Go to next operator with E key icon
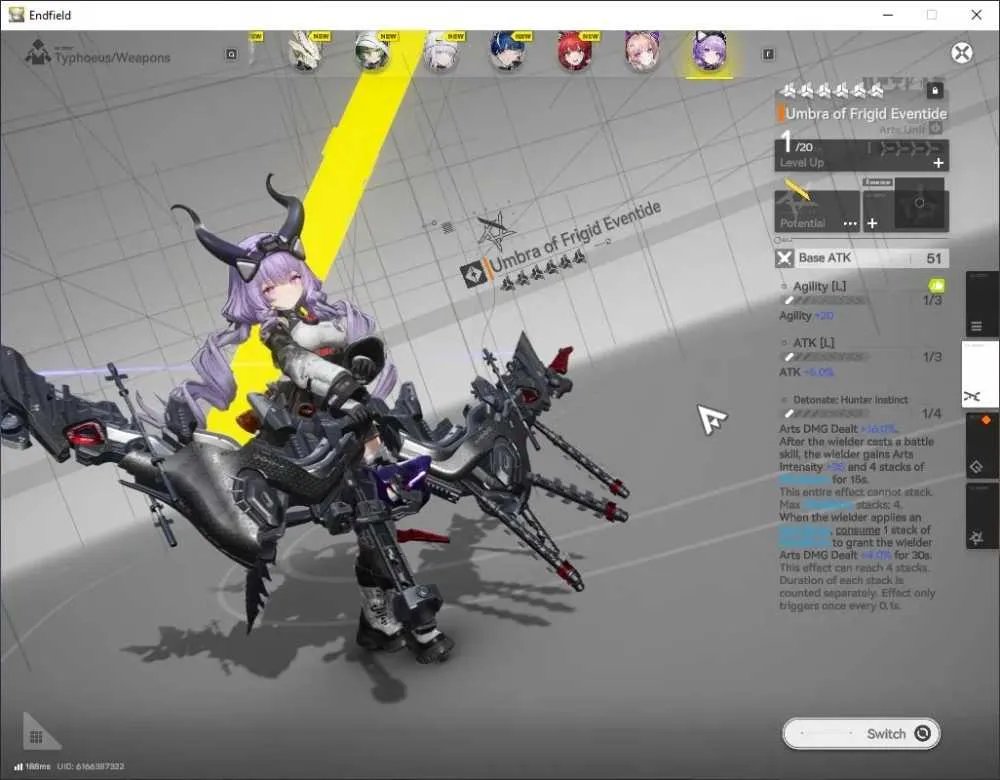 click(768, 54)
